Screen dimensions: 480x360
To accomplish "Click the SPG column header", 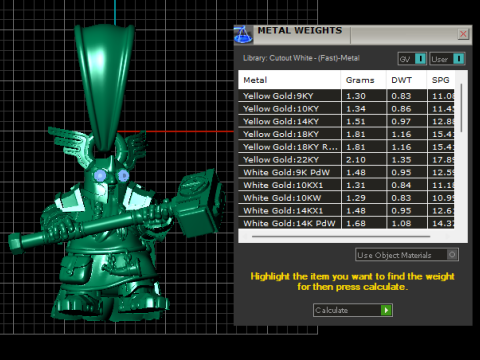I will click(441, 80).
